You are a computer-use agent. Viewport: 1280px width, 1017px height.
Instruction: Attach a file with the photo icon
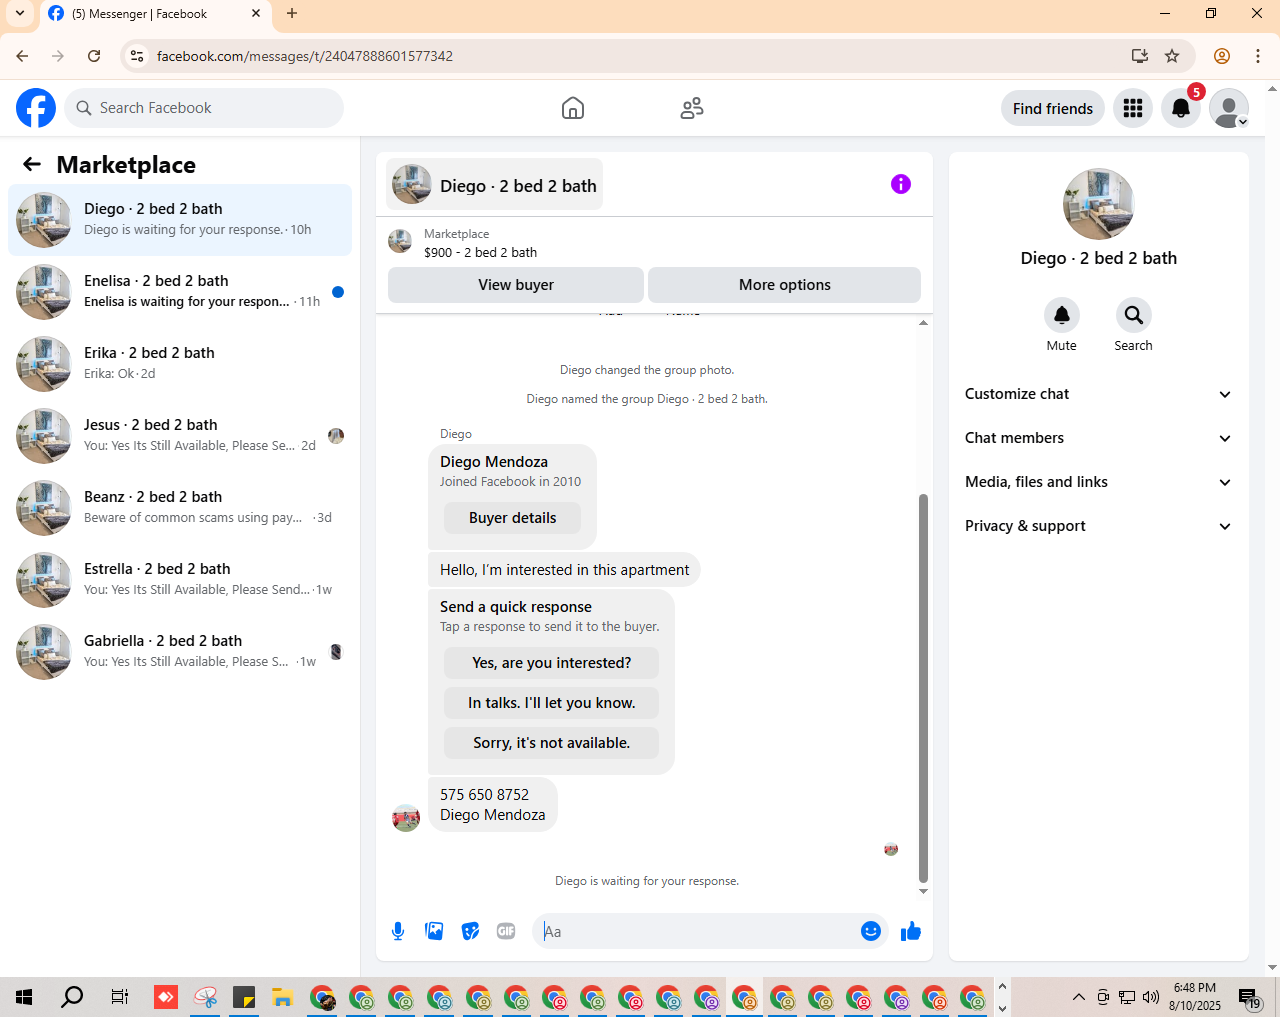tap(434, 931)
